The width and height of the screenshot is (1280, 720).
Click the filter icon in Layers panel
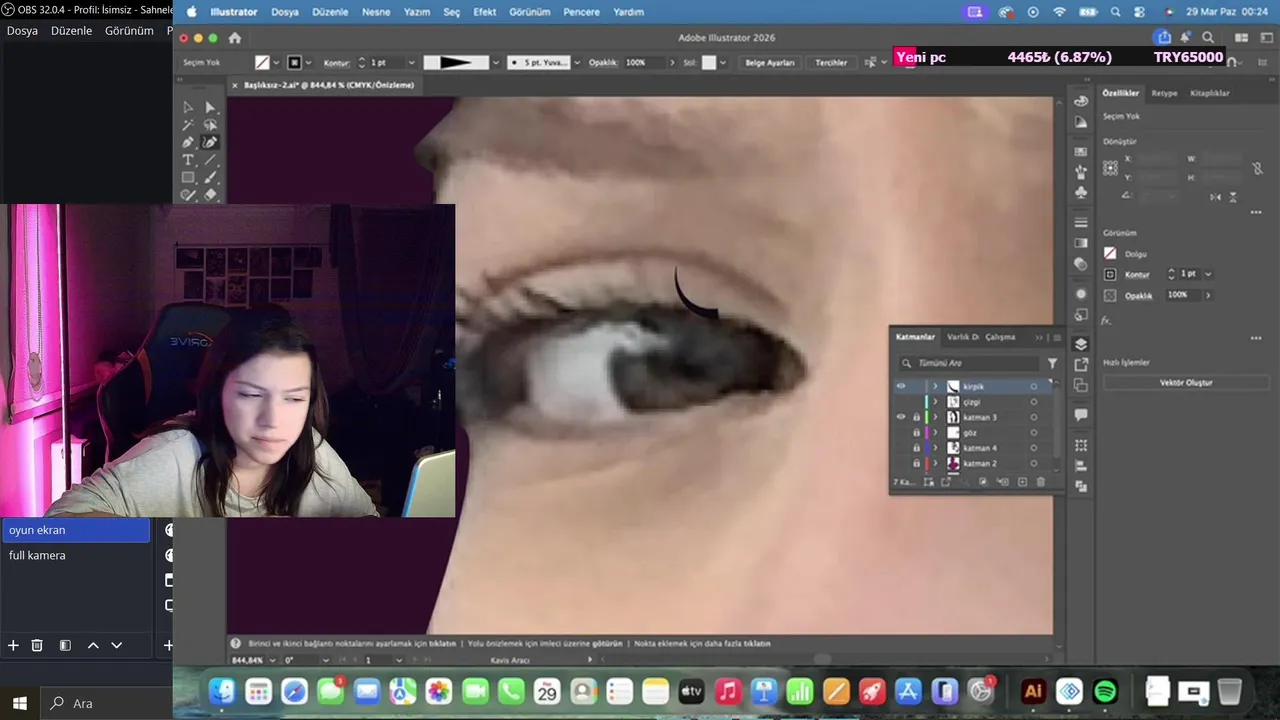tap(1052, 364)
